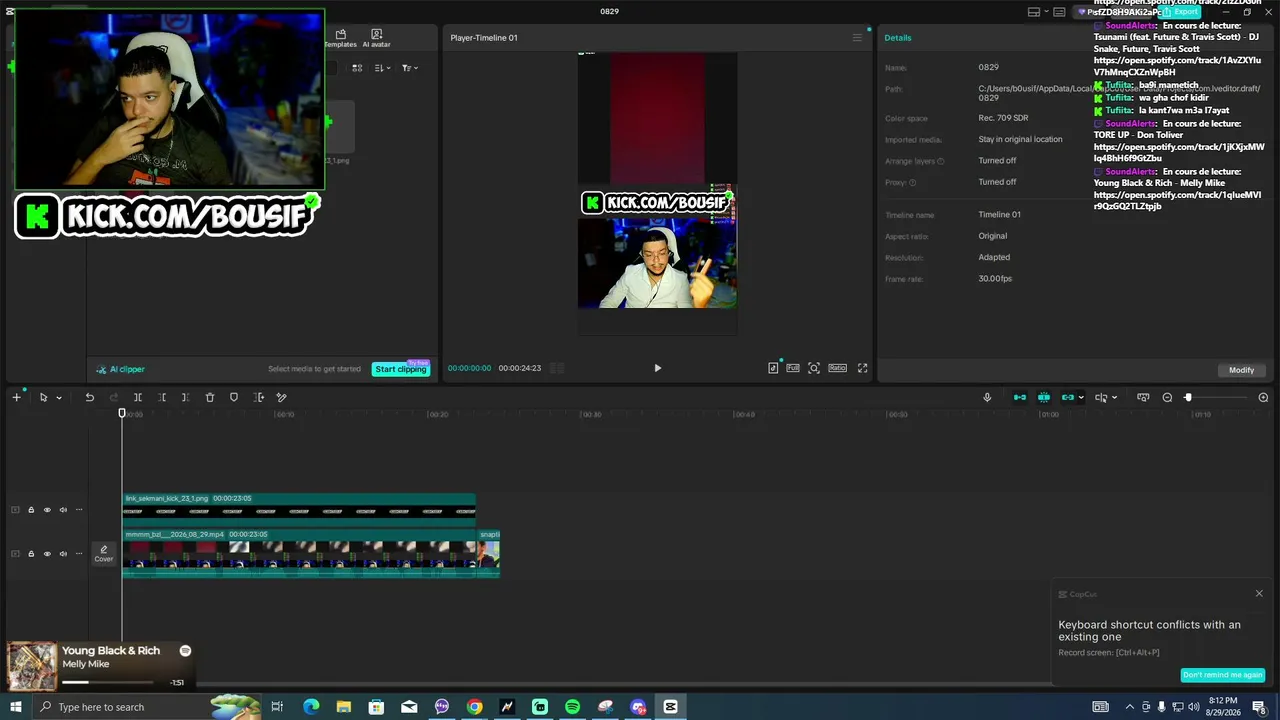Click the Windows taskbar search box
The image size is (1280, 720).
(x=146, y=707)
